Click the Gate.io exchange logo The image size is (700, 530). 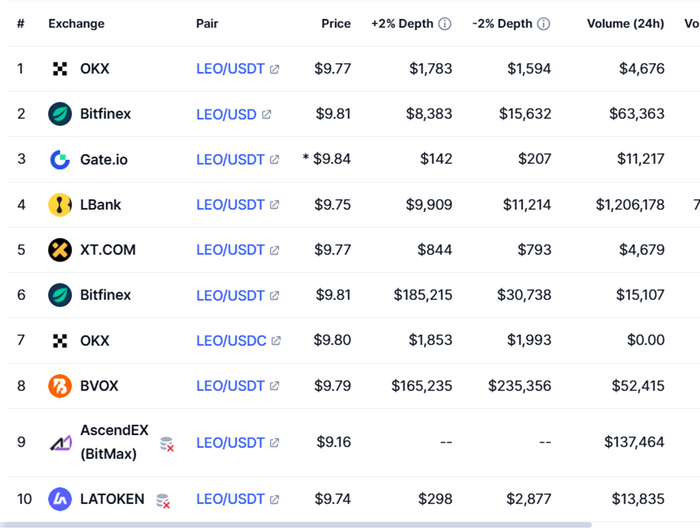(x=60, y=160)
